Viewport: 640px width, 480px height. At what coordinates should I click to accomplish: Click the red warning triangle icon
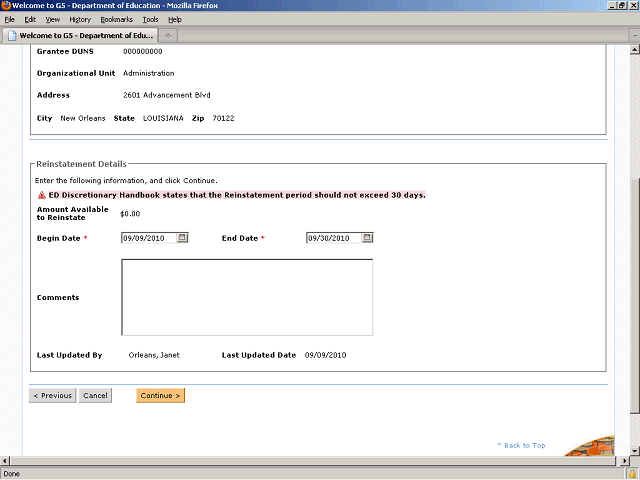point(42,195)
